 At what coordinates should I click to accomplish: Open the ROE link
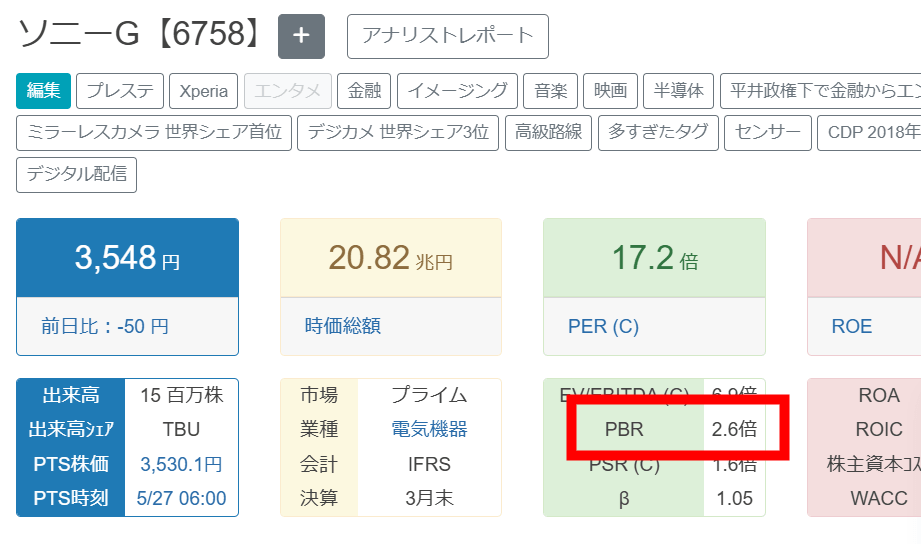click(852, 326)
